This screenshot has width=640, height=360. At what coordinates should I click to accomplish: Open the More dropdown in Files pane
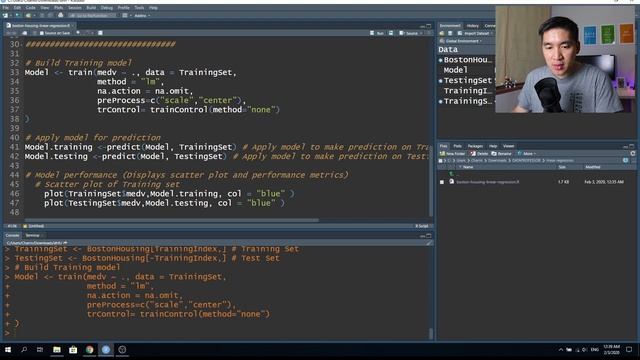pos(527,154)
